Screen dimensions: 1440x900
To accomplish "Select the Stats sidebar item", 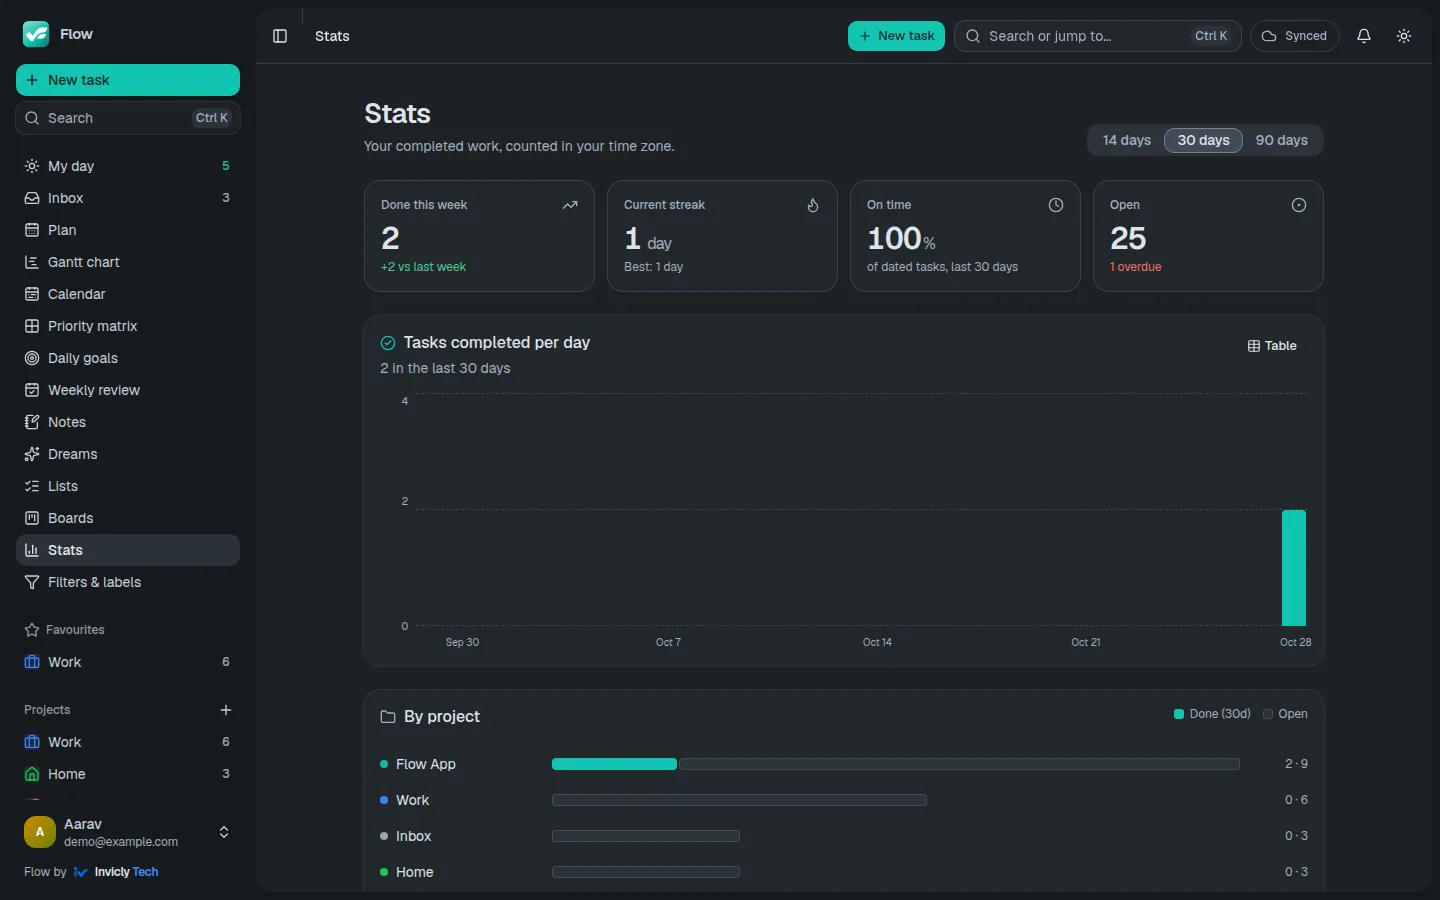I will tap(128, 550).
